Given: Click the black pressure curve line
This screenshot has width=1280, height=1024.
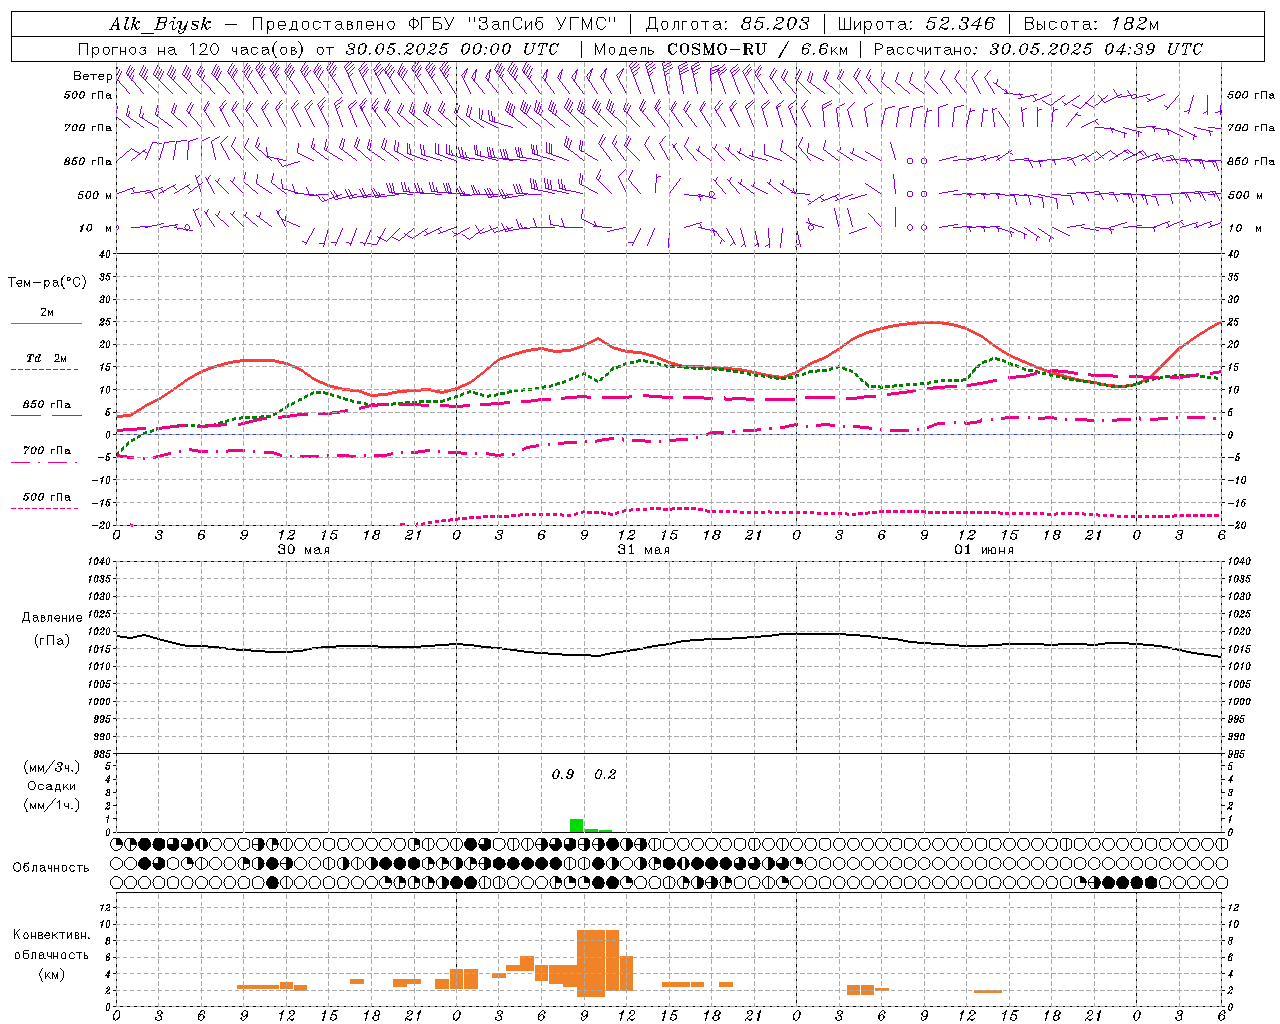Looking at the screenshot, I should coord(669,644).
